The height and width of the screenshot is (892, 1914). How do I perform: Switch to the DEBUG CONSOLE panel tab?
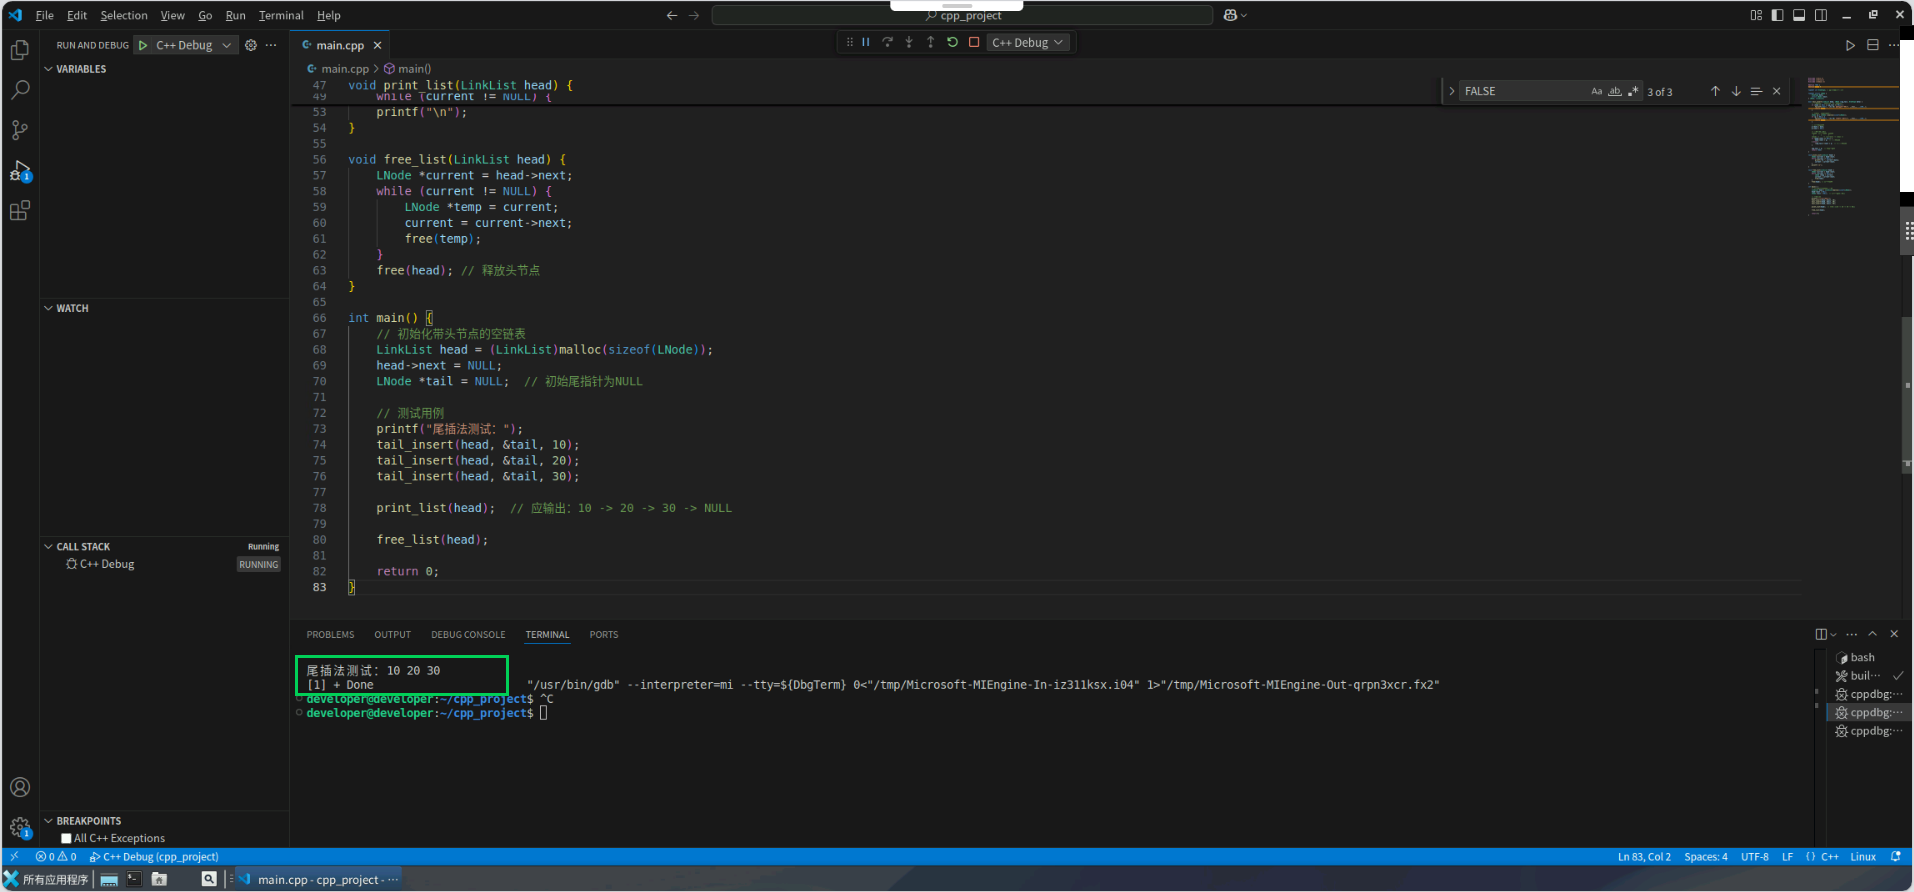(468, 635)
